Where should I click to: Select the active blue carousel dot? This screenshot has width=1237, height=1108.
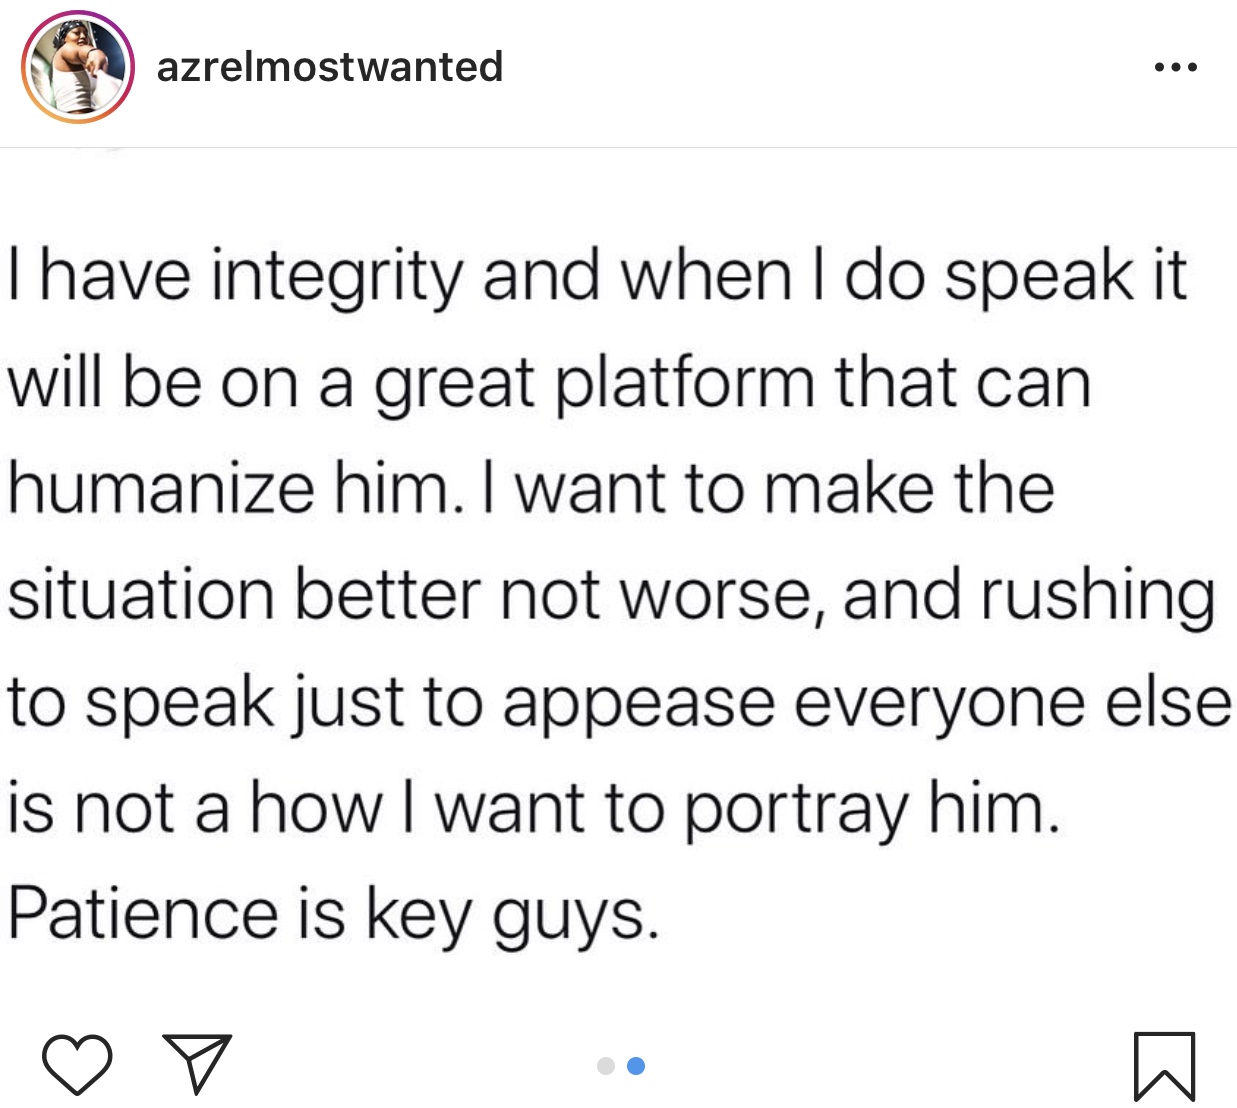636,1066
